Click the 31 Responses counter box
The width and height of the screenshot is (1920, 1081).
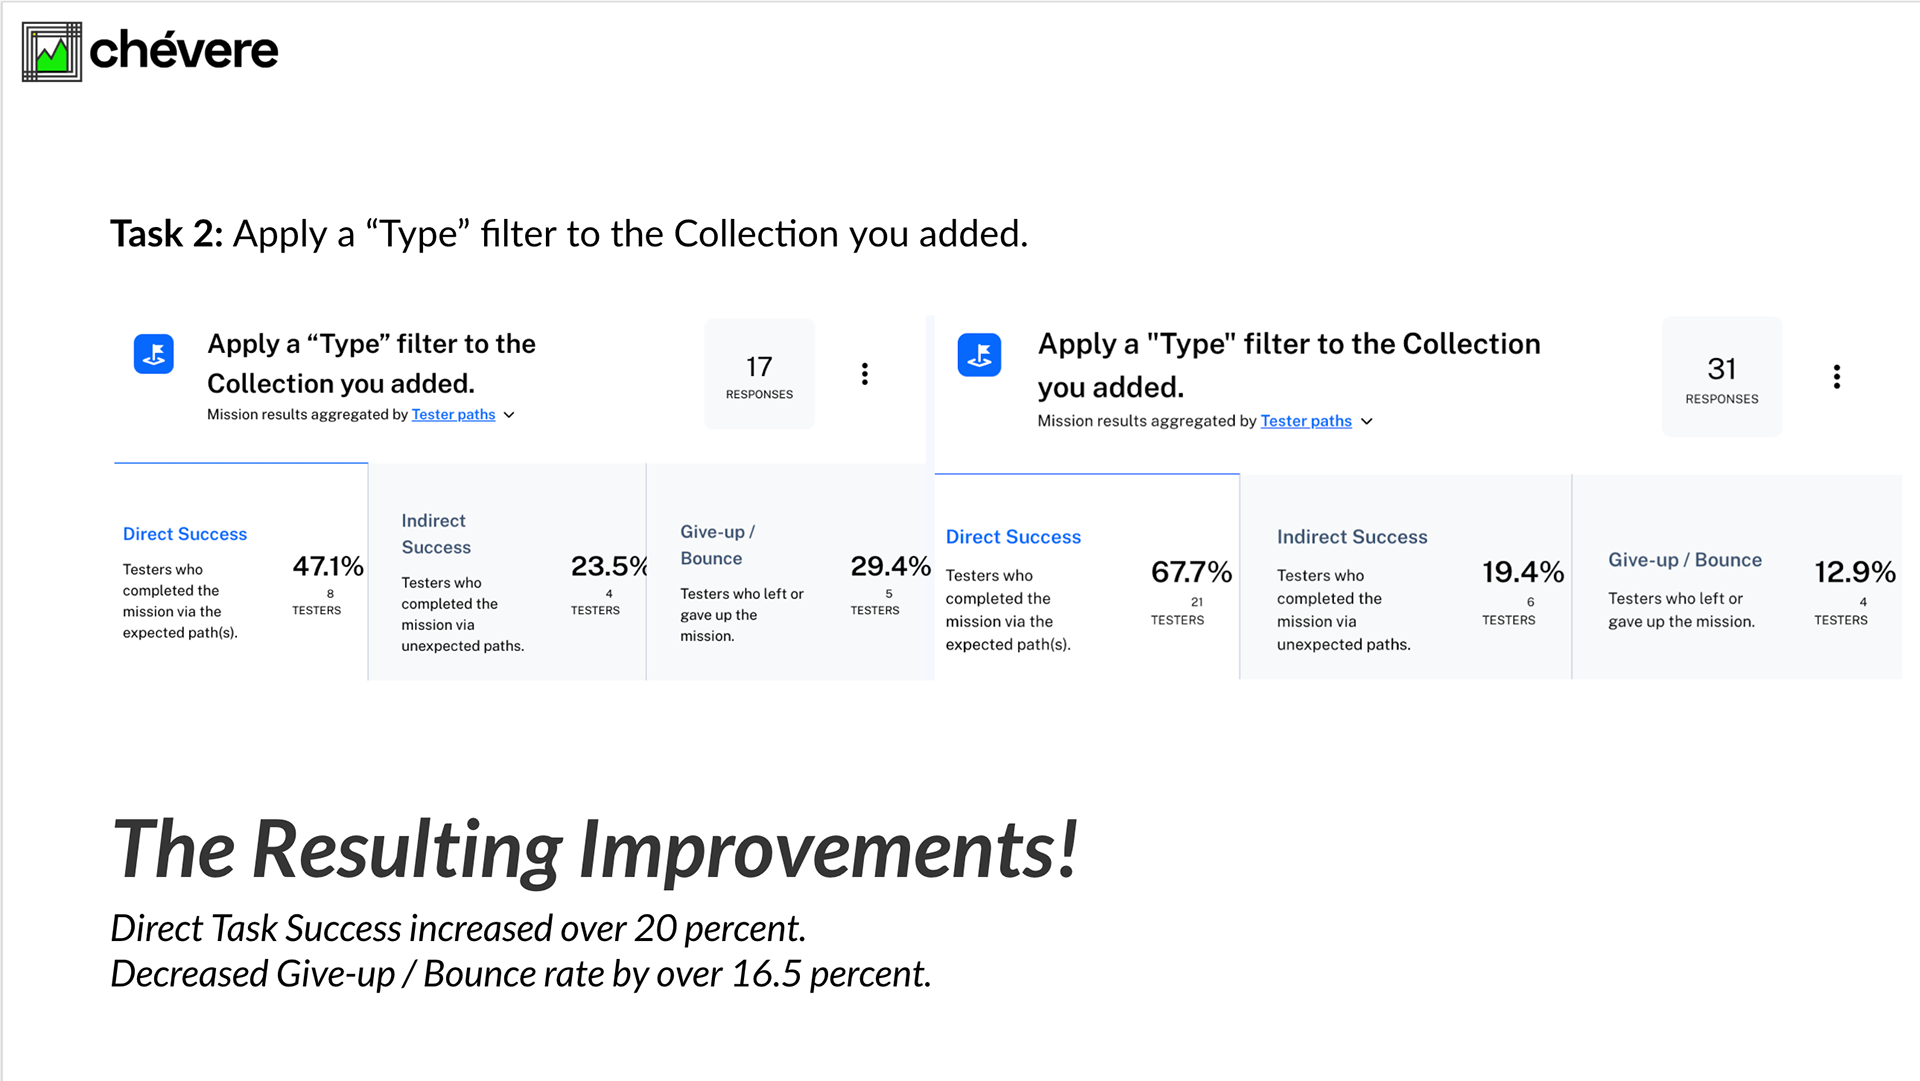tap(1722, 377)
